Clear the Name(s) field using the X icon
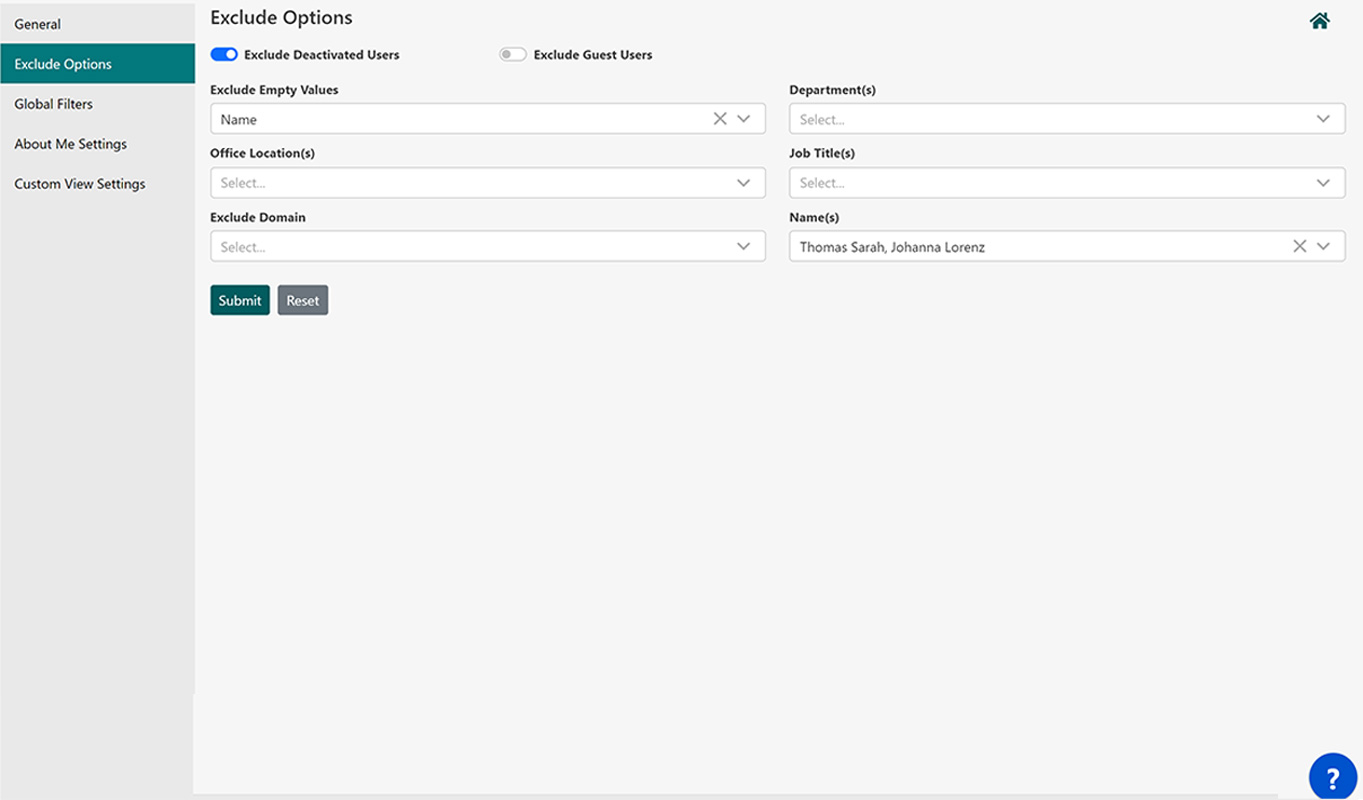 (1299, 245)
